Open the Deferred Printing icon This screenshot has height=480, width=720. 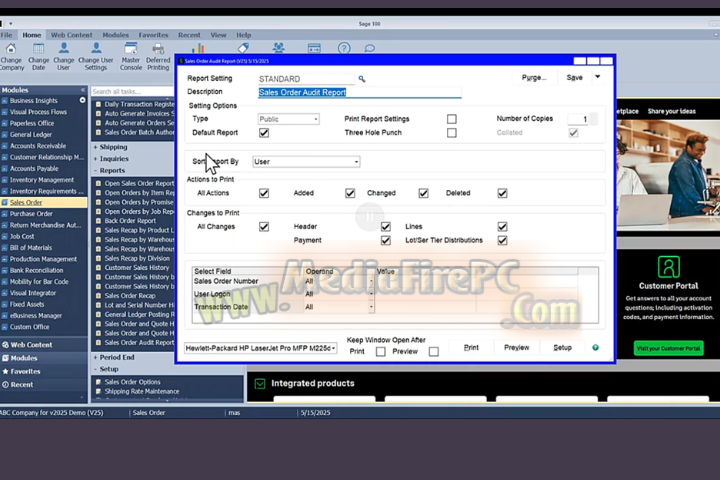[x=158, y=48]
